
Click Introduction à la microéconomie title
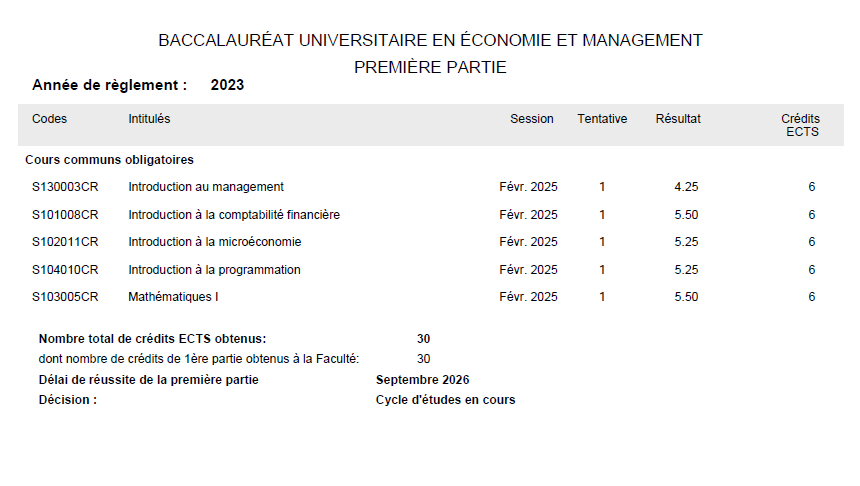pos(215,241)
